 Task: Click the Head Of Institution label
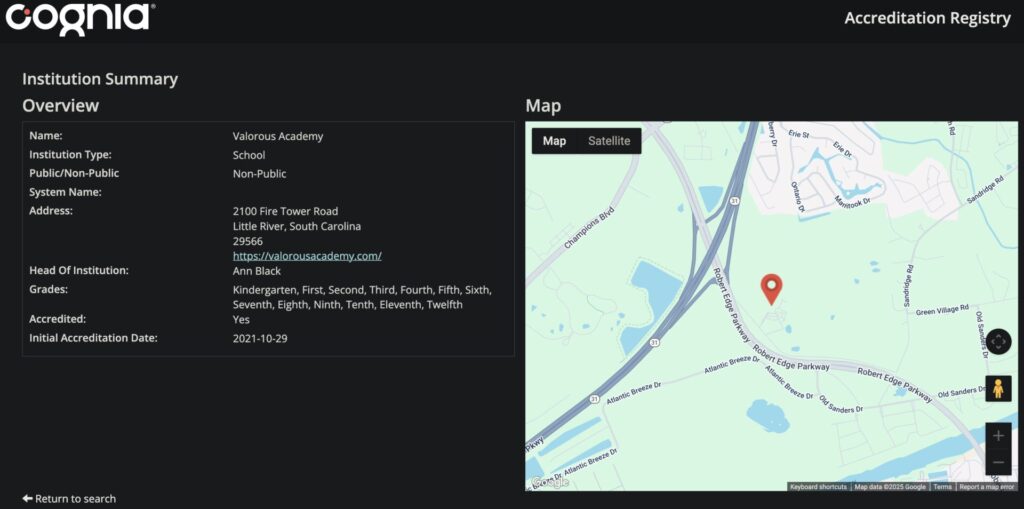tap(79, 271)
